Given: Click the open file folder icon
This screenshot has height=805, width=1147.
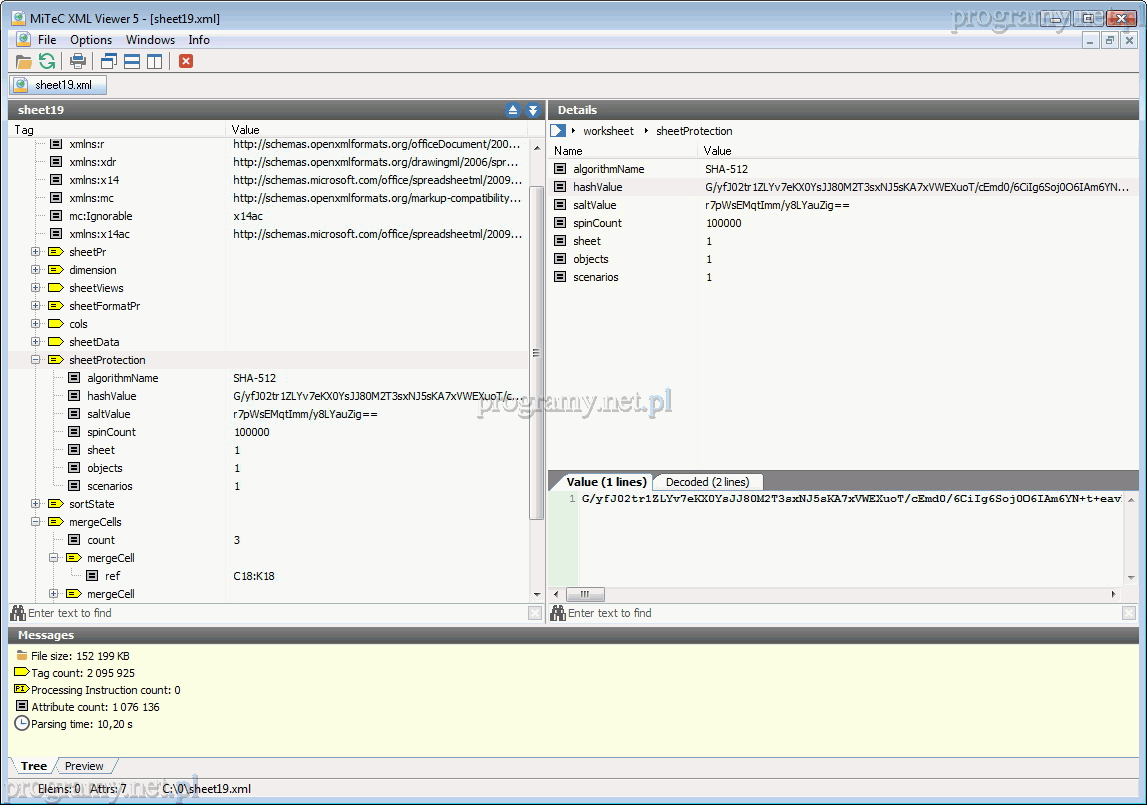Looking at the screenshot, I should (24, 62).
